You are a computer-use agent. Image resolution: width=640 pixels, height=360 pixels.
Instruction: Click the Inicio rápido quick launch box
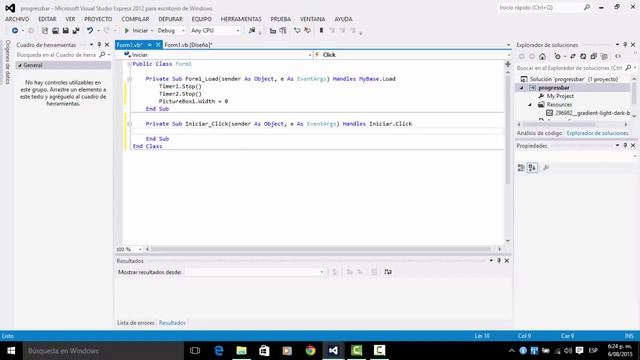pos(540,8)
